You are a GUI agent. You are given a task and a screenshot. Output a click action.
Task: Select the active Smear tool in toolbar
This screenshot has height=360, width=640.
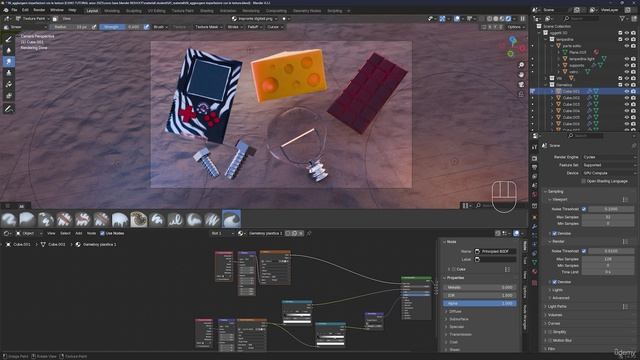coord(9,62)
